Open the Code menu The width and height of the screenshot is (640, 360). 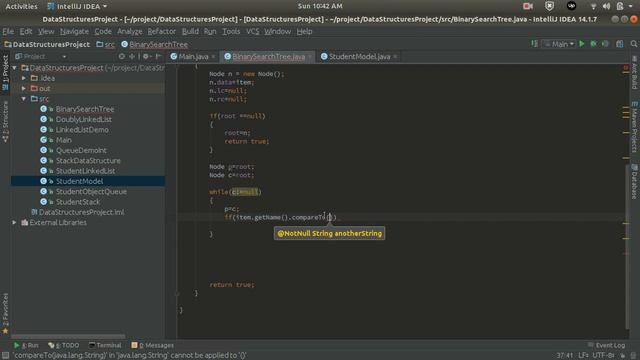click(103, 31)
